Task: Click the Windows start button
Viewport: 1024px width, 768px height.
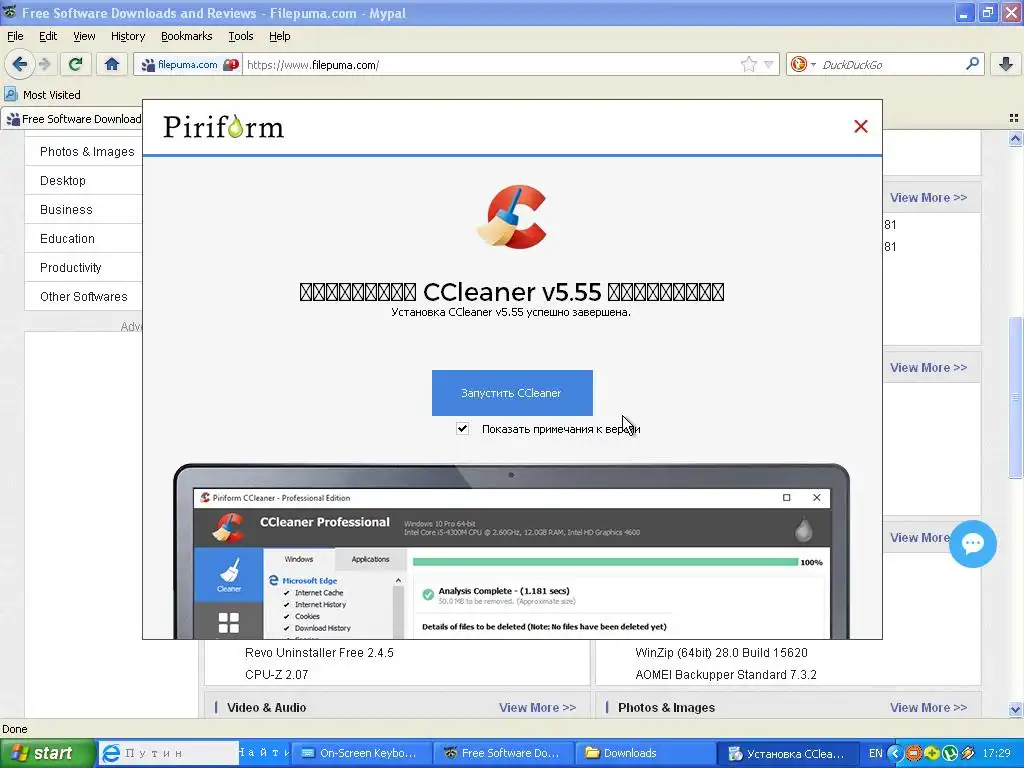Action: pos(47,754)
